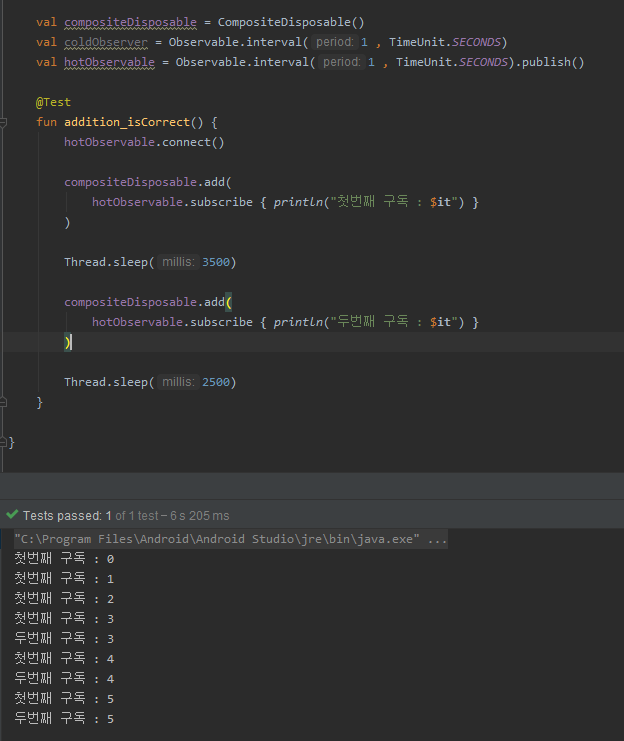Screen dimensions: 624x741
Task: Click the compositeDisposable variable declaration
Action: [x=130, y=23]
